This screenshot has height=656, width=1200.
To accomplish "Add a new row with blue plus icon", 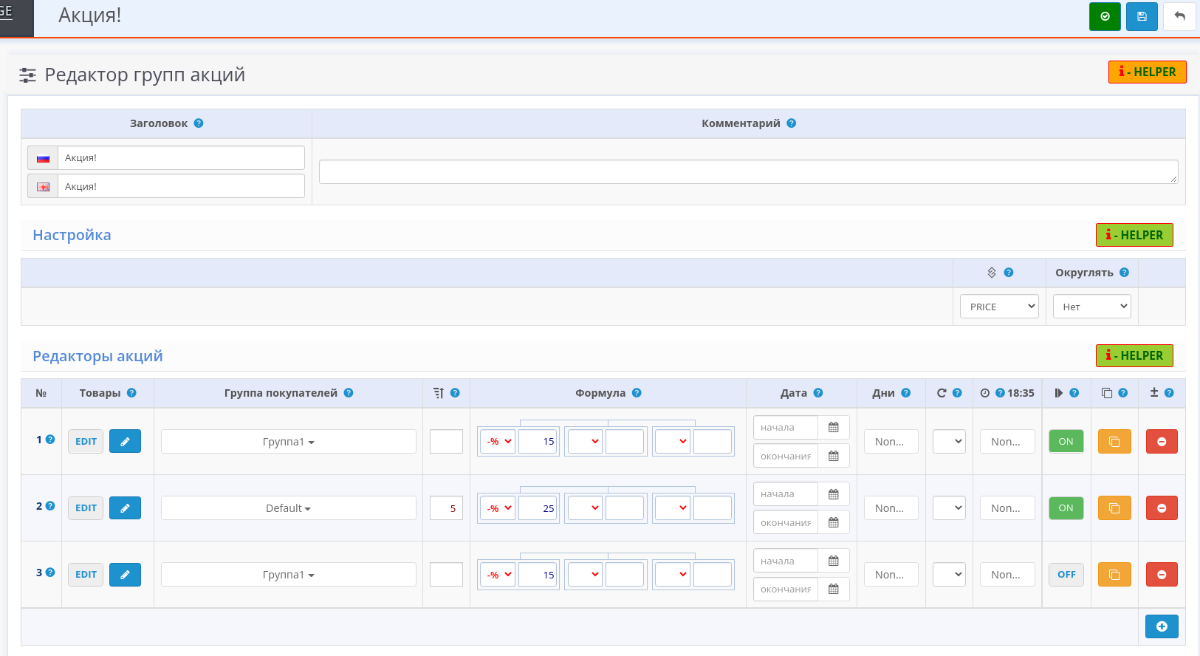I will [1161, 626].
